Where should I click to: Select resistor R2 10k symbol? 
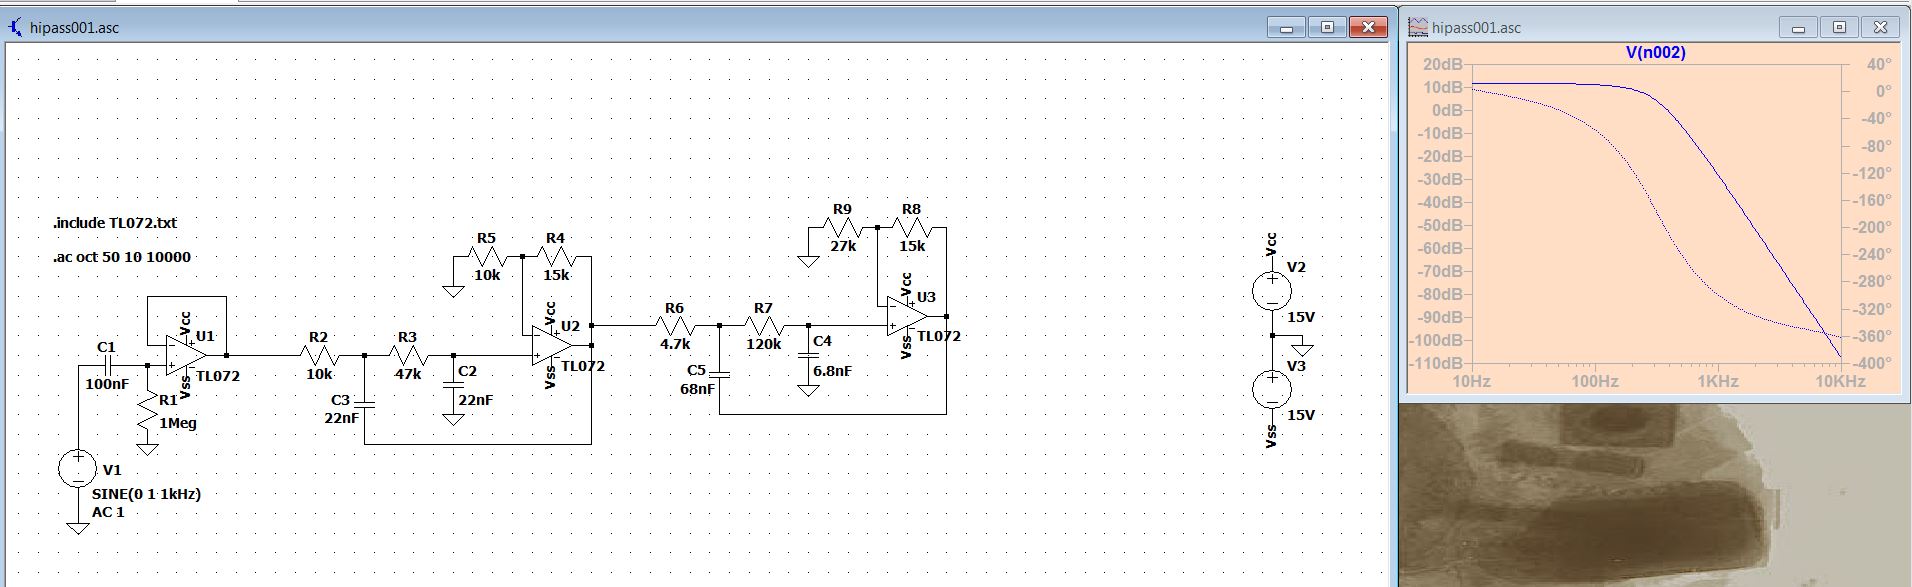point(319,355)
